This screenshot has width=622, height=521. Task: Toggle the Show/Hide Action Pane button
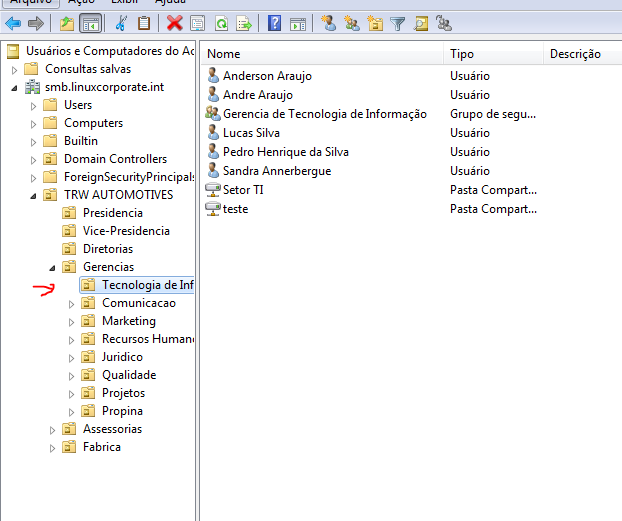298,24
